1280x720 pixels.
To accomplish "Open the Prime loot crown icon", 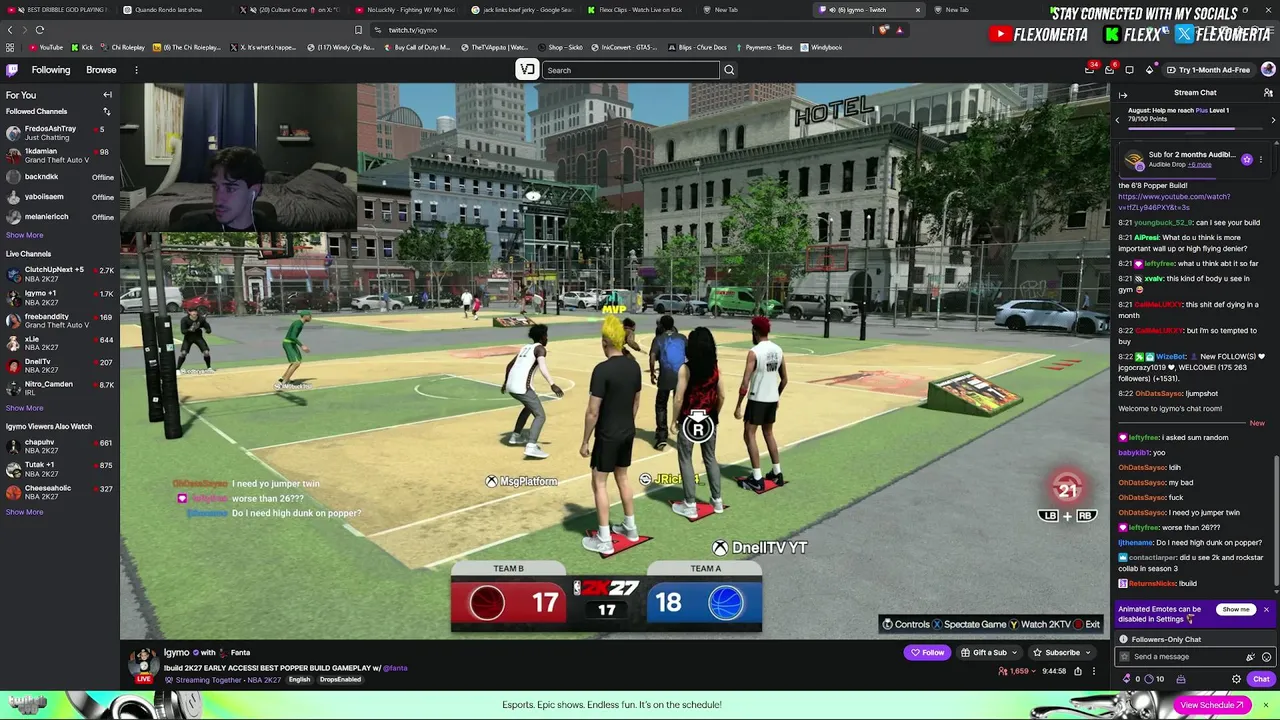I will [x=1090, y=70].
